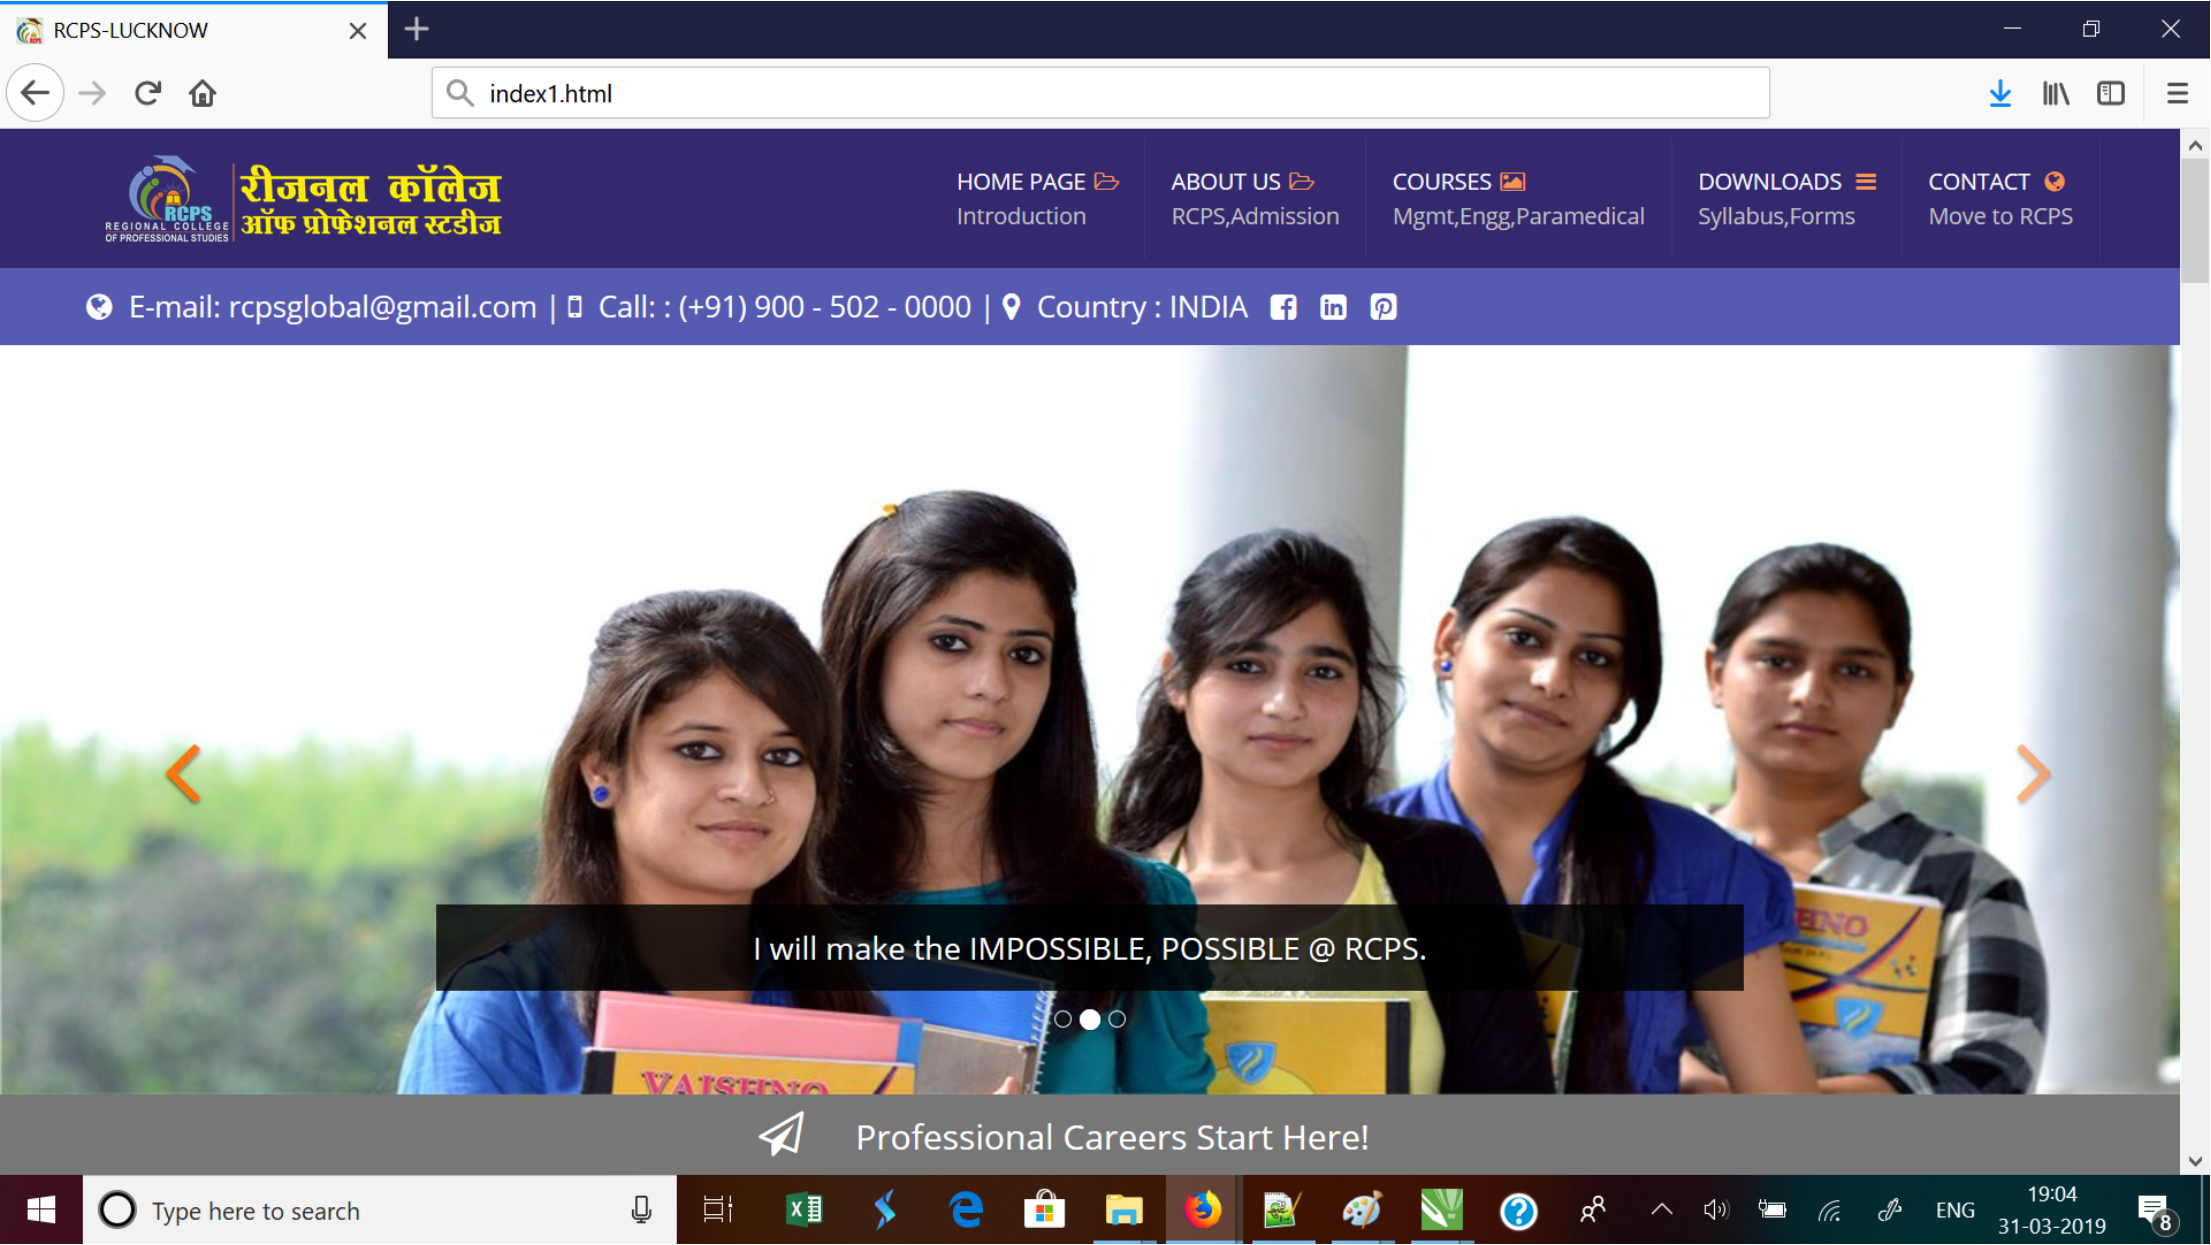This screenshot has height=1245, width=2211.
Task: Reload the current page
Action: (148, 93)
